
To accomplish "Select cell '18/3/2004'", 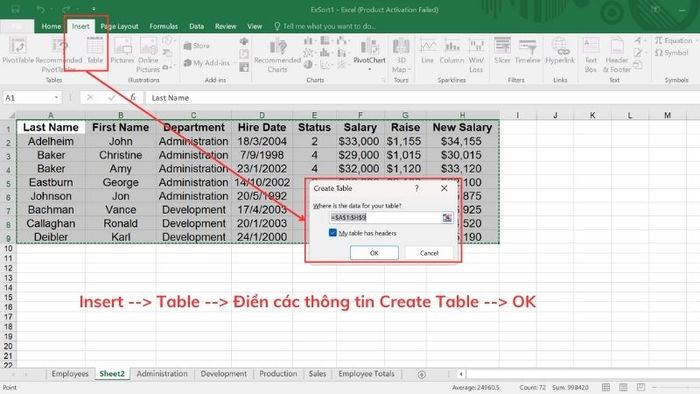I will (262, 141).
